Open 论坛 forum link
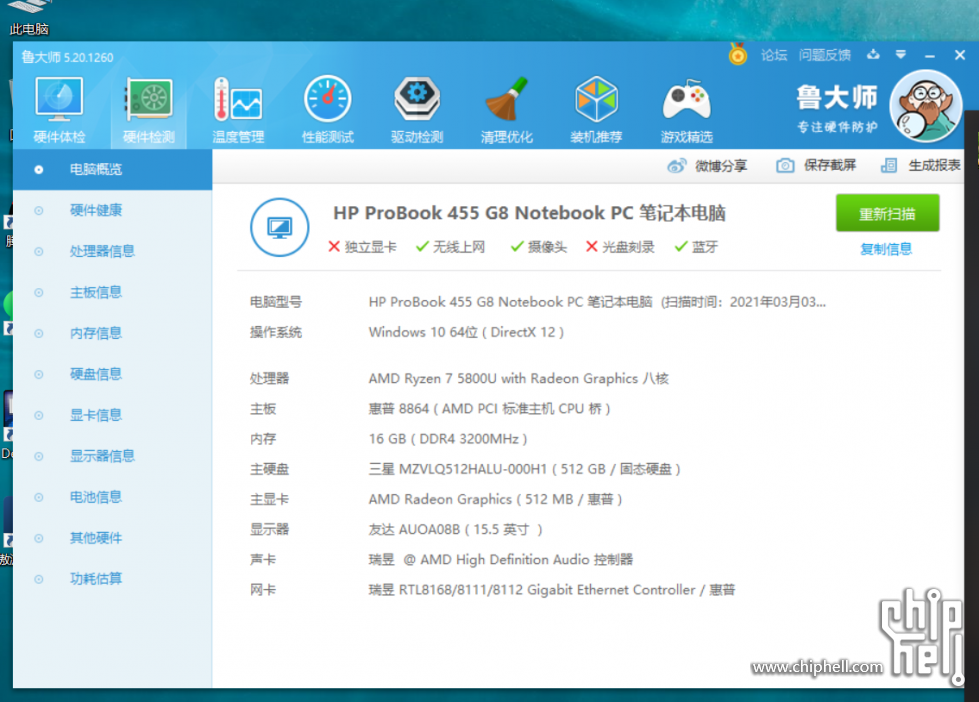Screen dimensions: 979x702 point(774,55)
